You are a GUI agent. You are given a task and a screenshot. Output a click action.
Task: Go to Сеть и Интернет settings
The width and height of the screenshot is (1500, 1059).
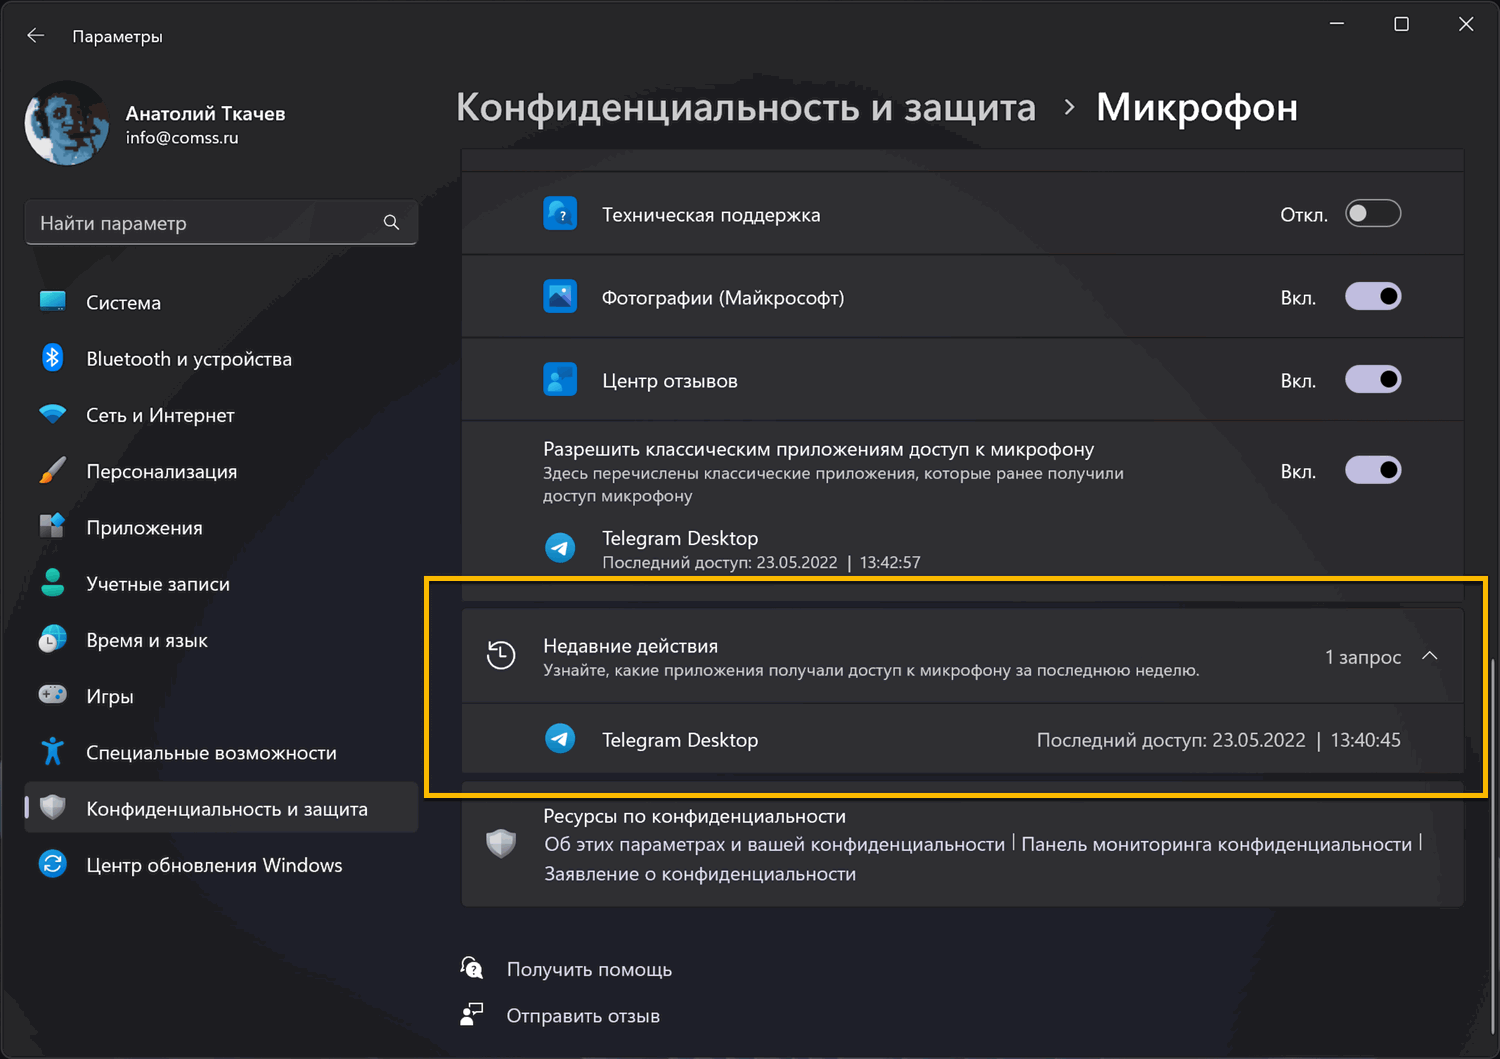[160, 415]
